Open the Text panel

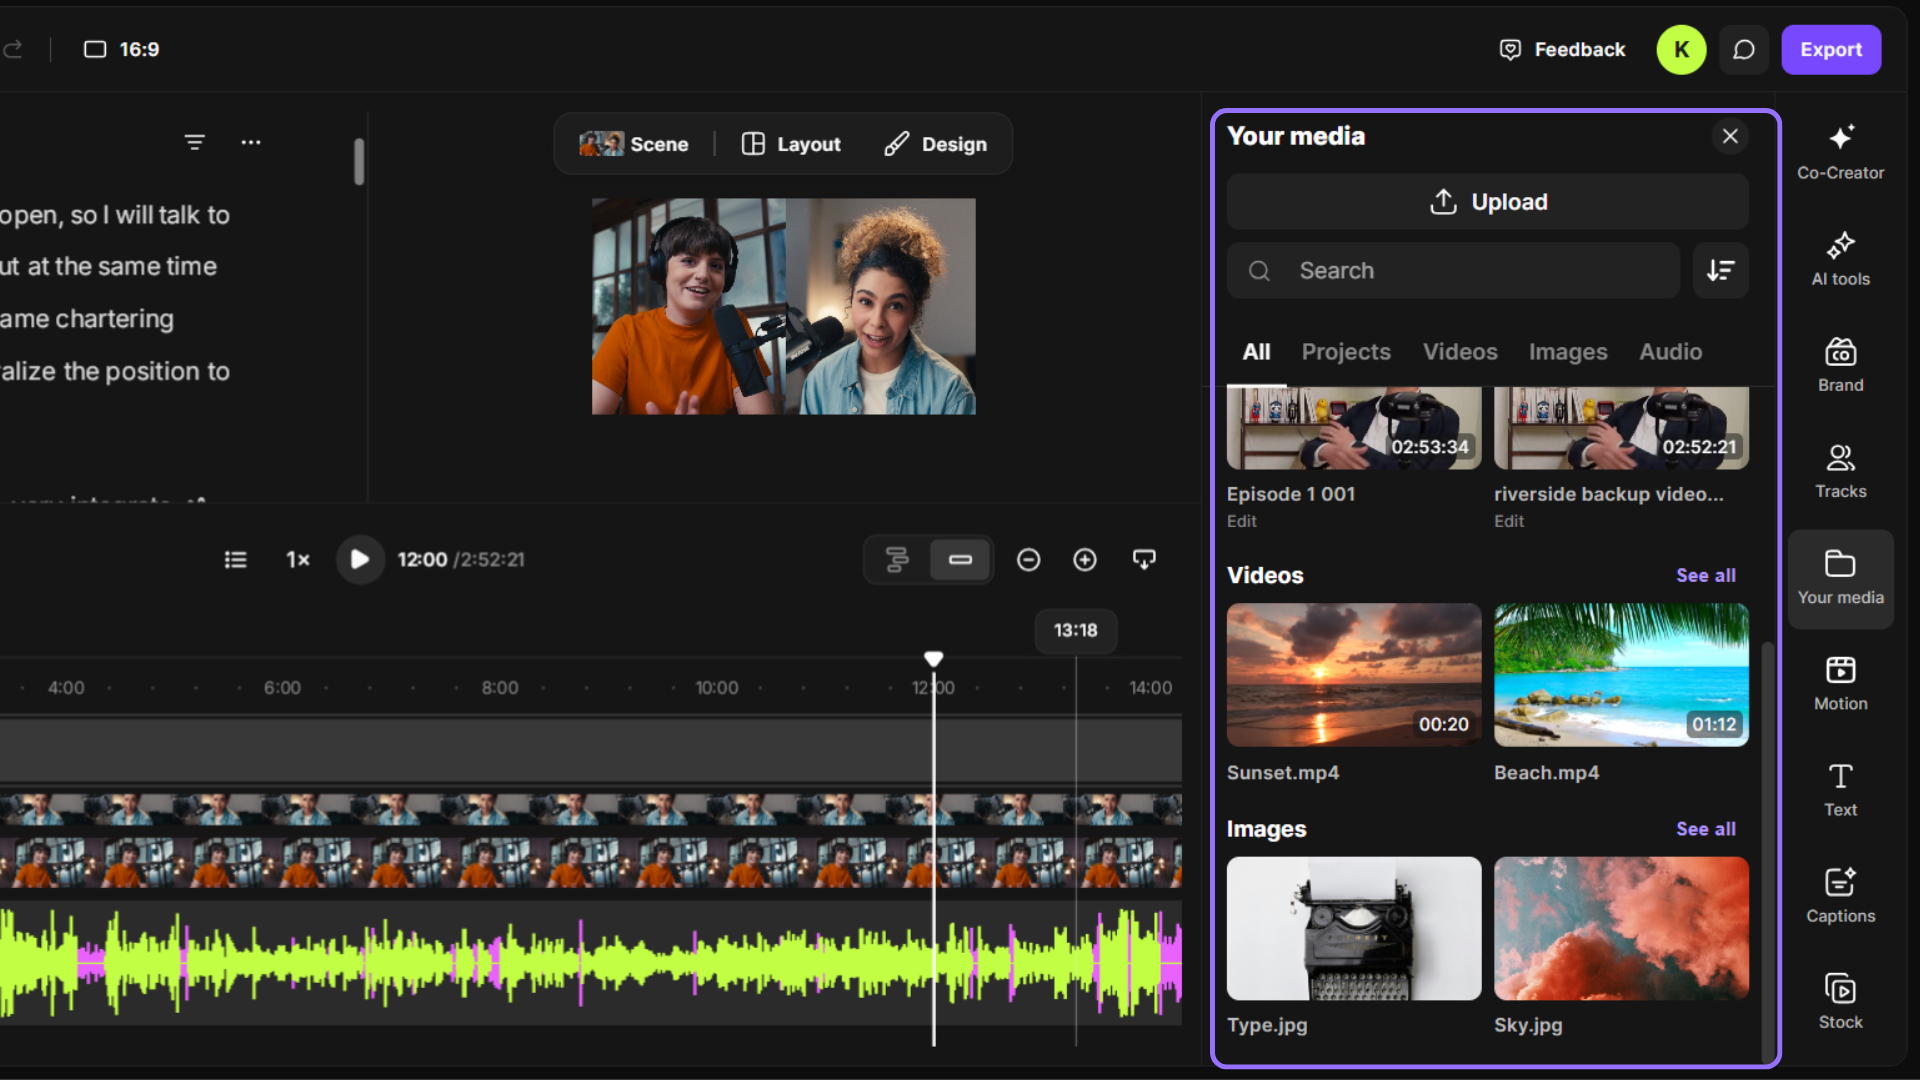click(x=1840, y=790)
